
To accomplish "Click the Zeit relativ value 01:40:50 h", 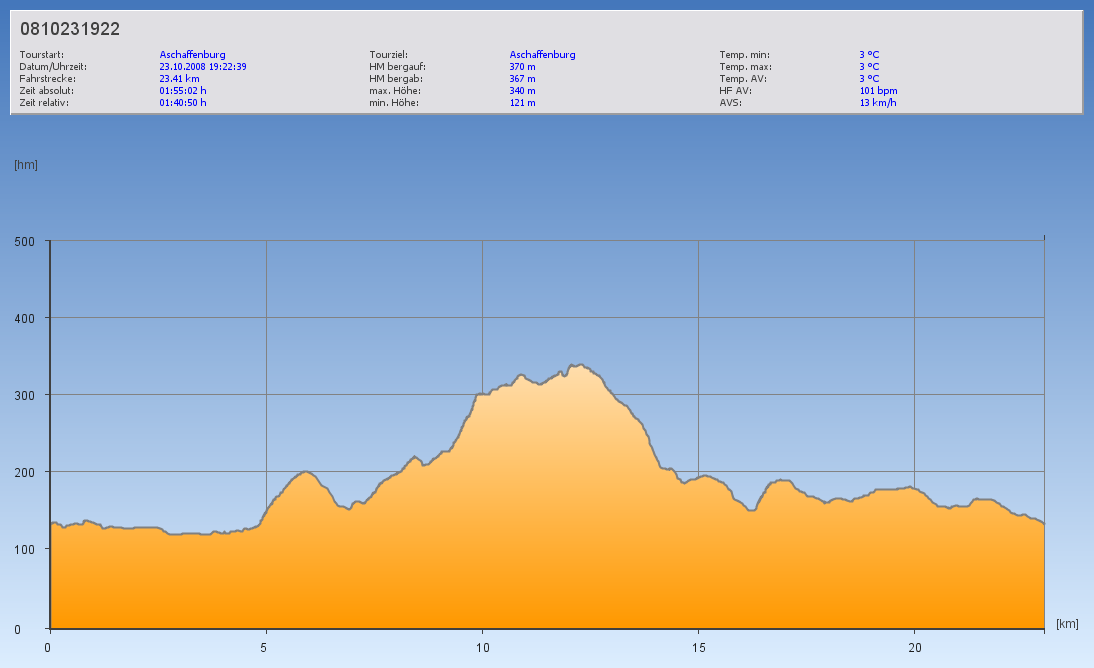I will [x=183, y=103].
